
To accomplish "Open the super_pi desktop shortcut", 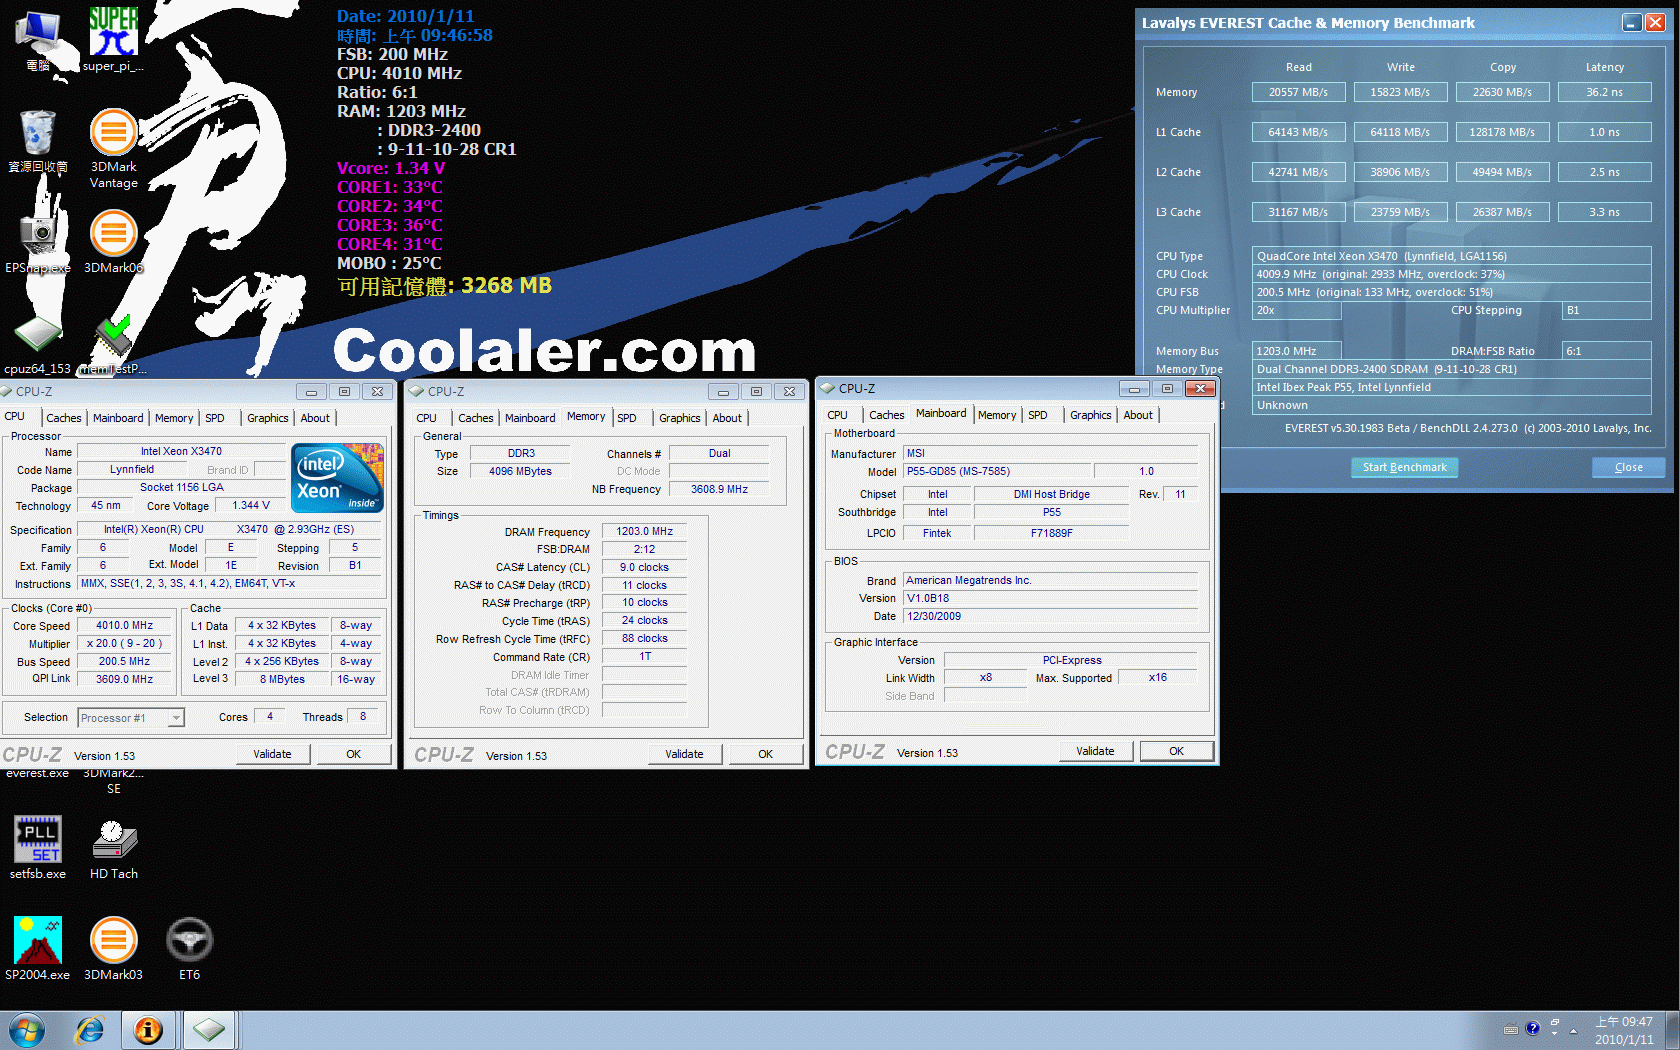I will [x=113, y=40].
